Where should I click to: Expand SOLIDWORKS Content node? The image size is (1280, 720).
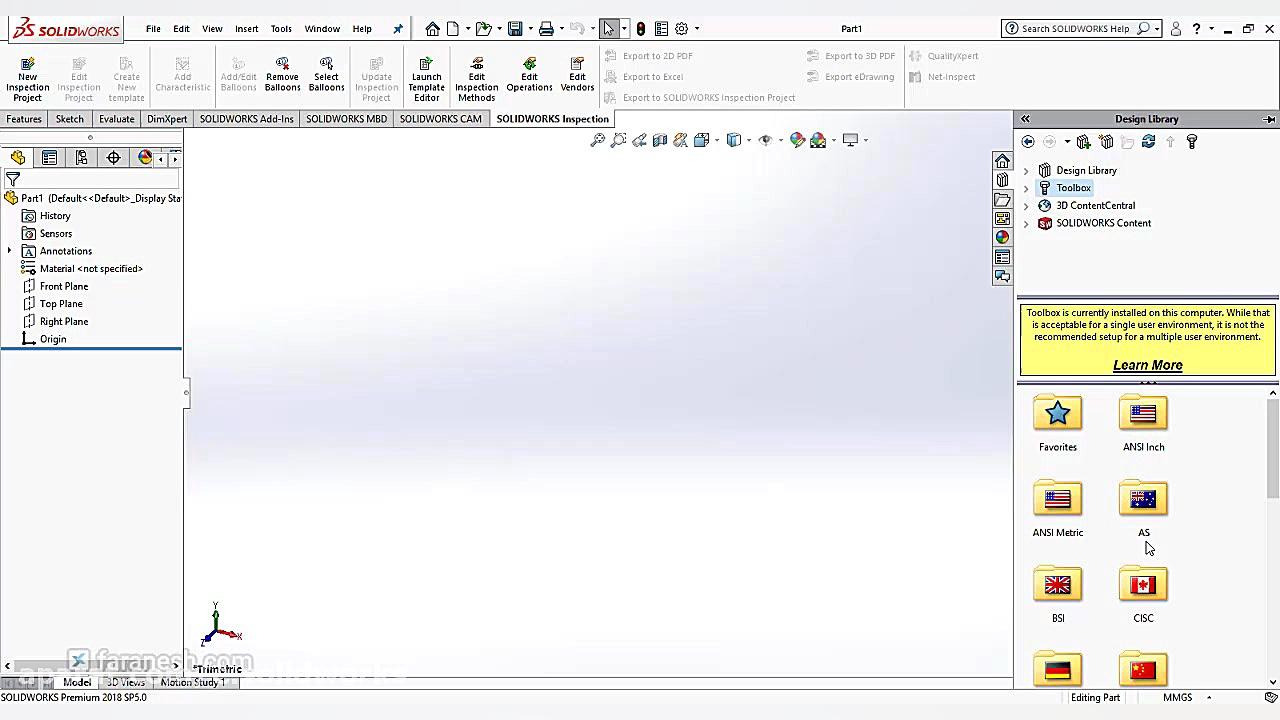point(1026,224)
